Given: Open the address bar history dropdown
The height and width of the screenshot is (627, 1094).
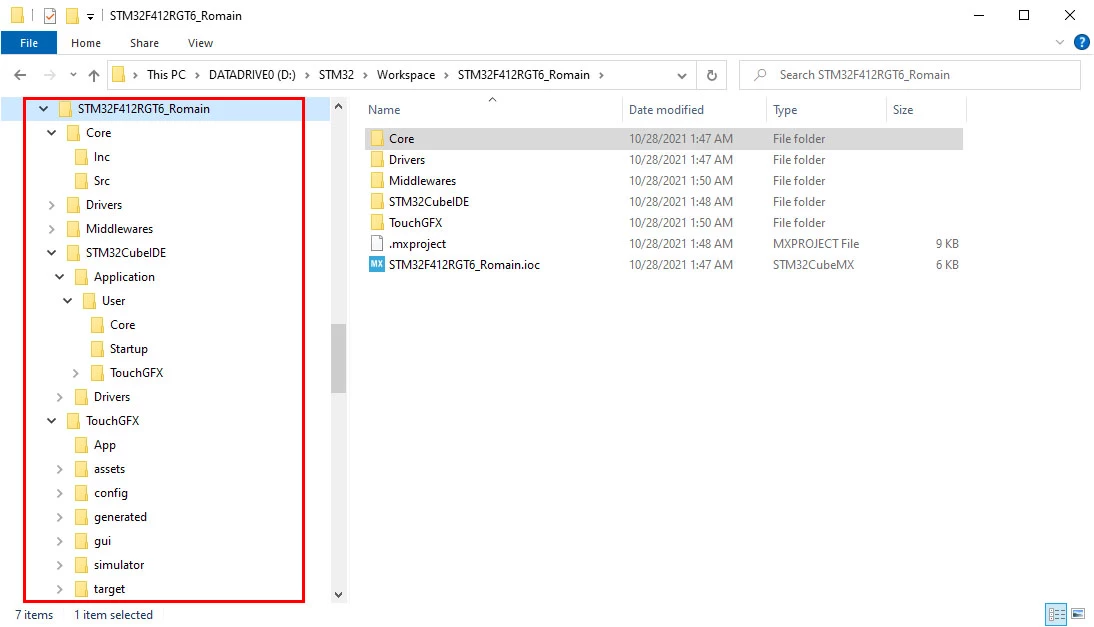Looking at the screenshot, I should (682, 75).
